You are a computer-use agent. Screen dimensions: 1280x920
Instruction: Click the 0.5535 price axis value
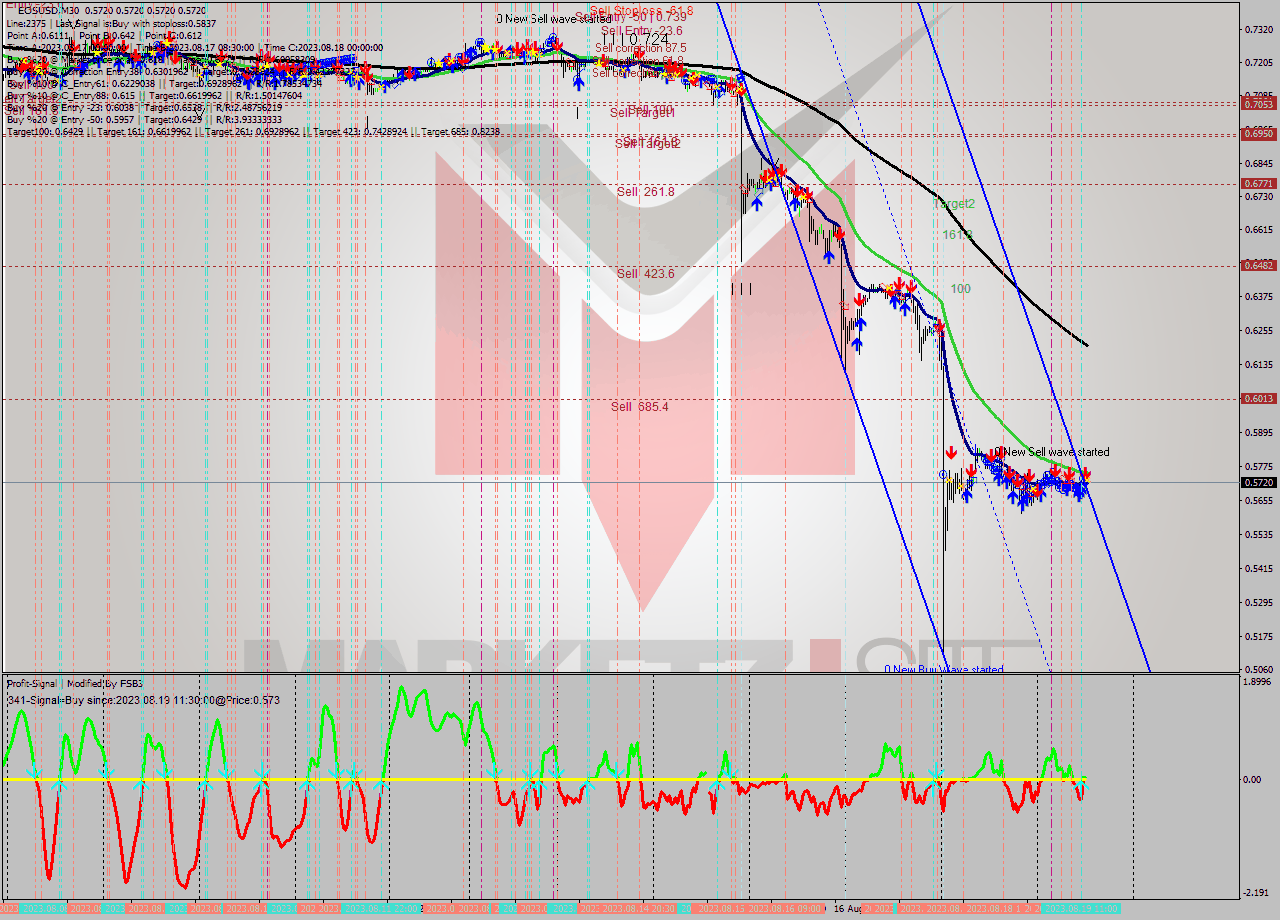pos(1258,534)
